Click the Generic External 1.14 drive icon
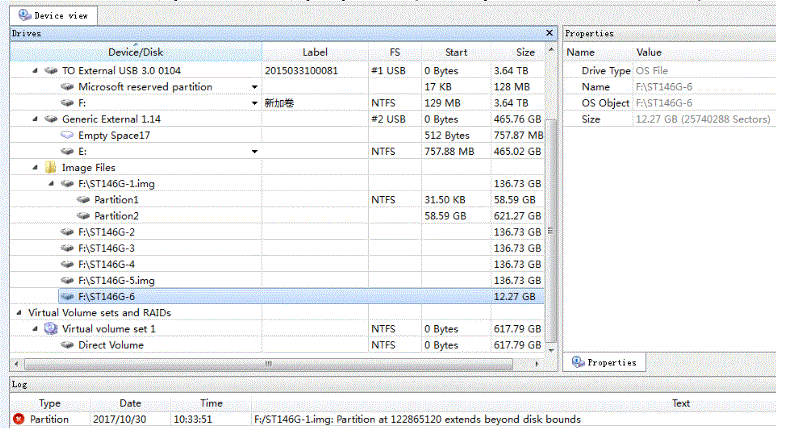 pos(50,119)
